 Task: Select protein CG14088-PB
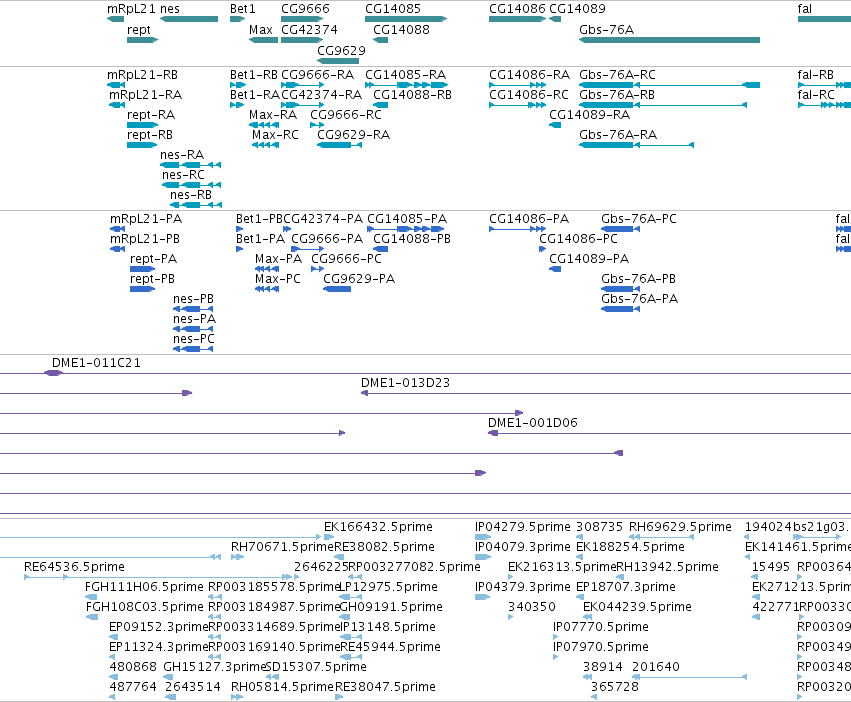(x=412, y=239)
